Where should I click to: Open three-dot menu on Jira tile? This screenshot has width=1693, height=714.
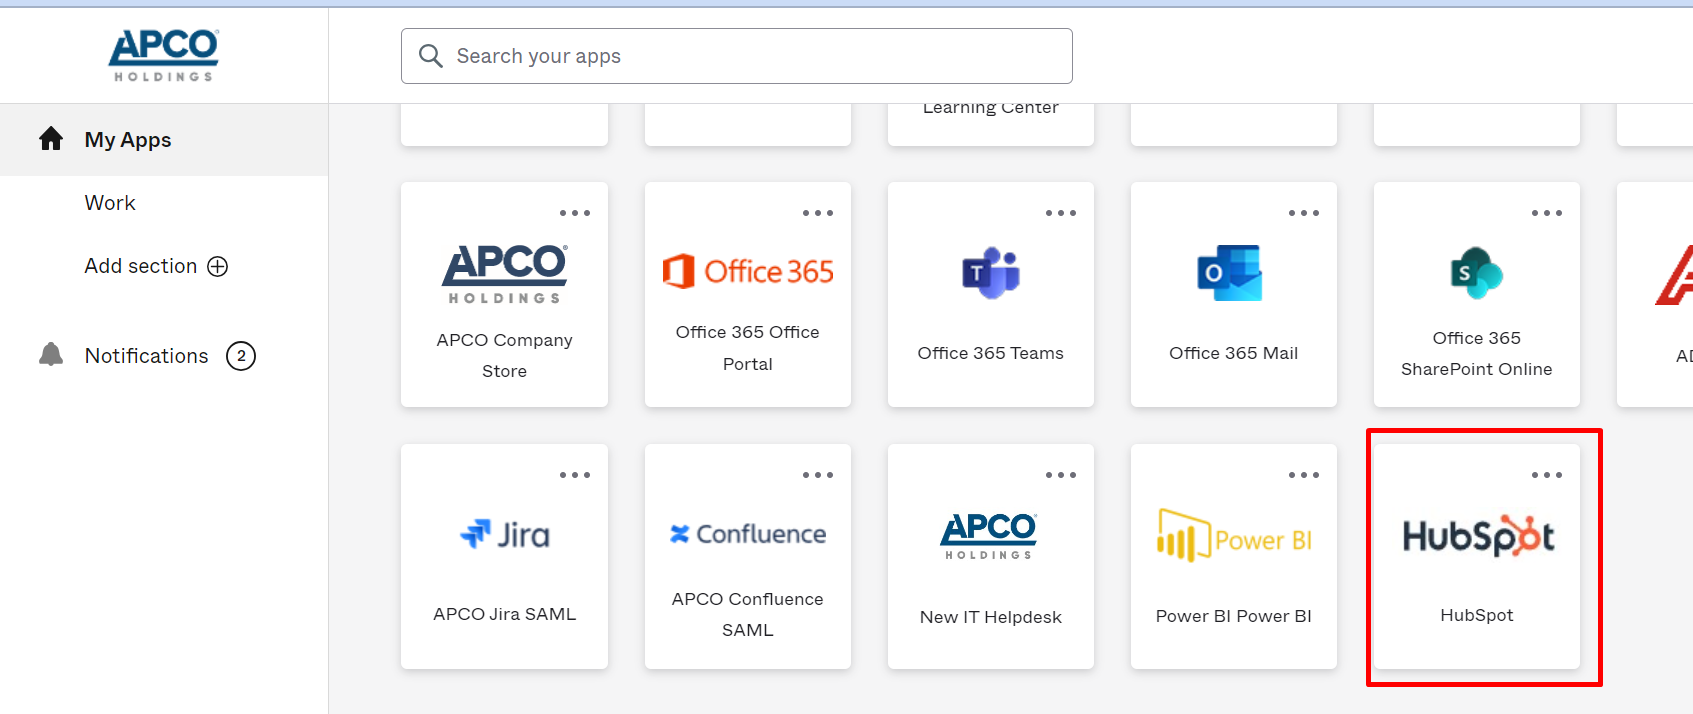point(574,475)
